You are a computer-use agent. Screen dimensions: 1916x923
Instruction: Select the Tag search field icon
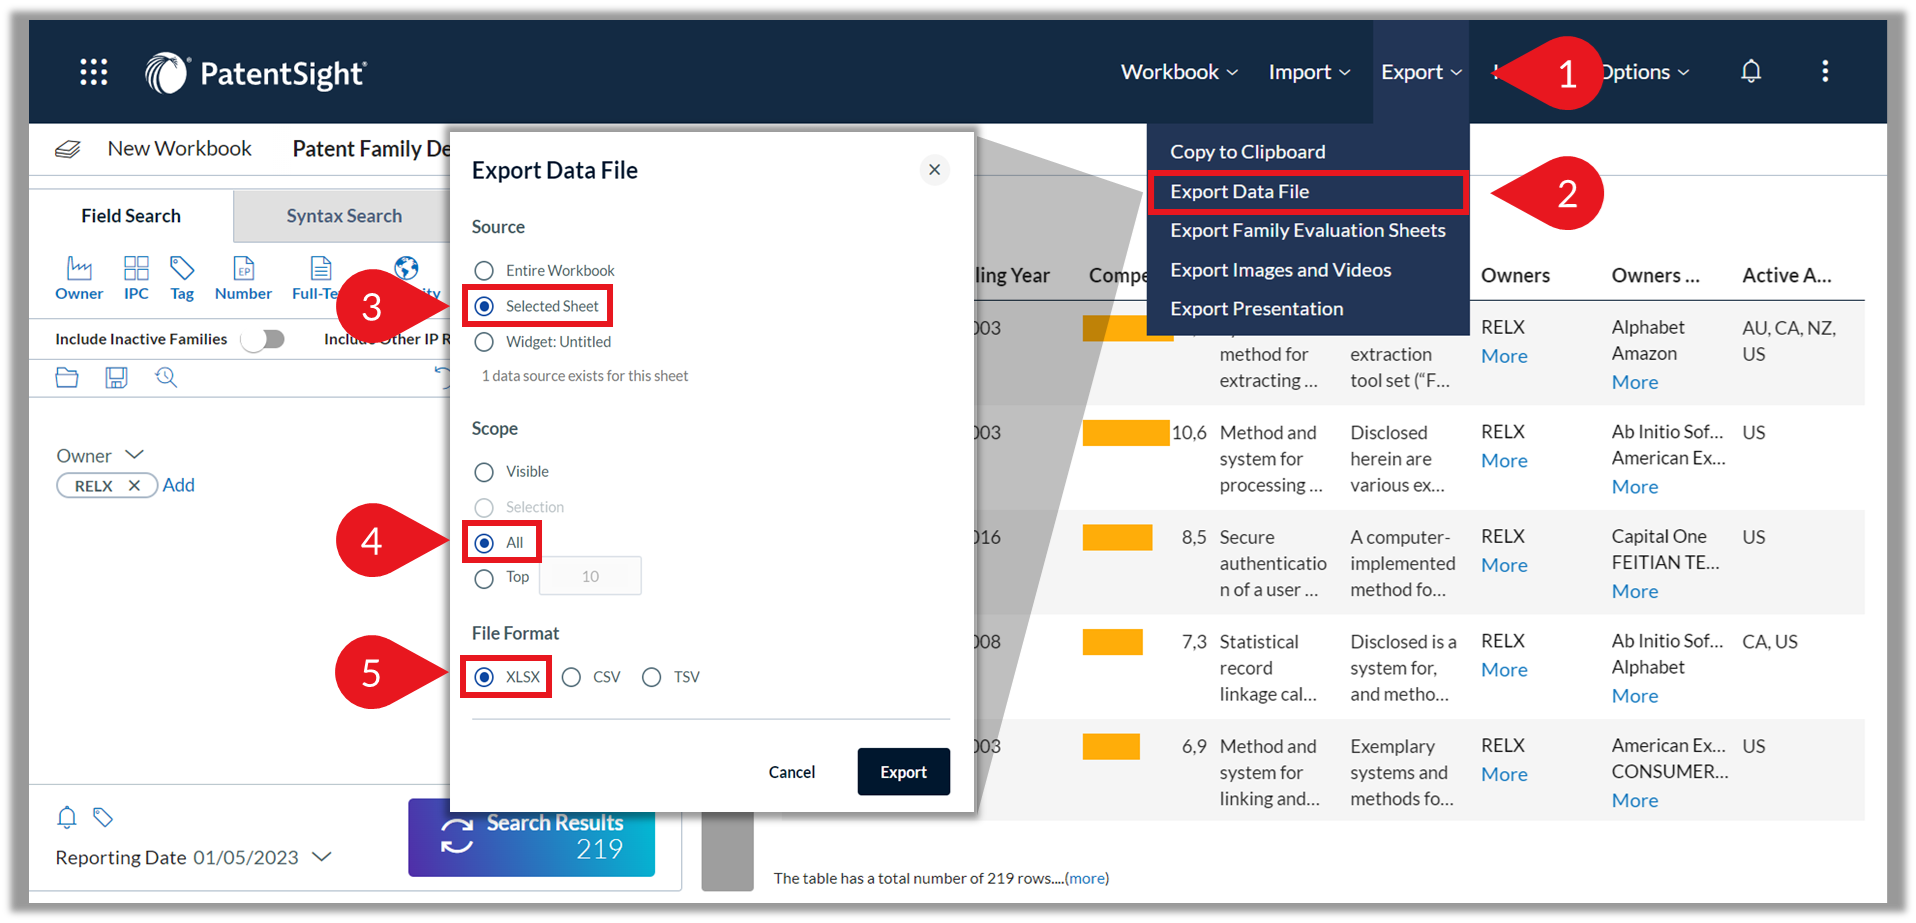point(182,278)
